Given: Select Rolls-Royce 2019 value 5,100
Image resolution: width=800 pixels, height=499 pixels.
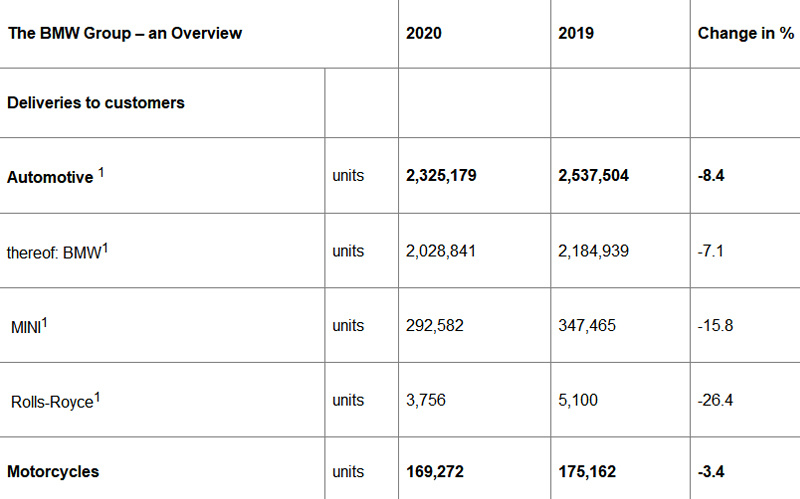Looking at the screenshot, I should point(578,400).
